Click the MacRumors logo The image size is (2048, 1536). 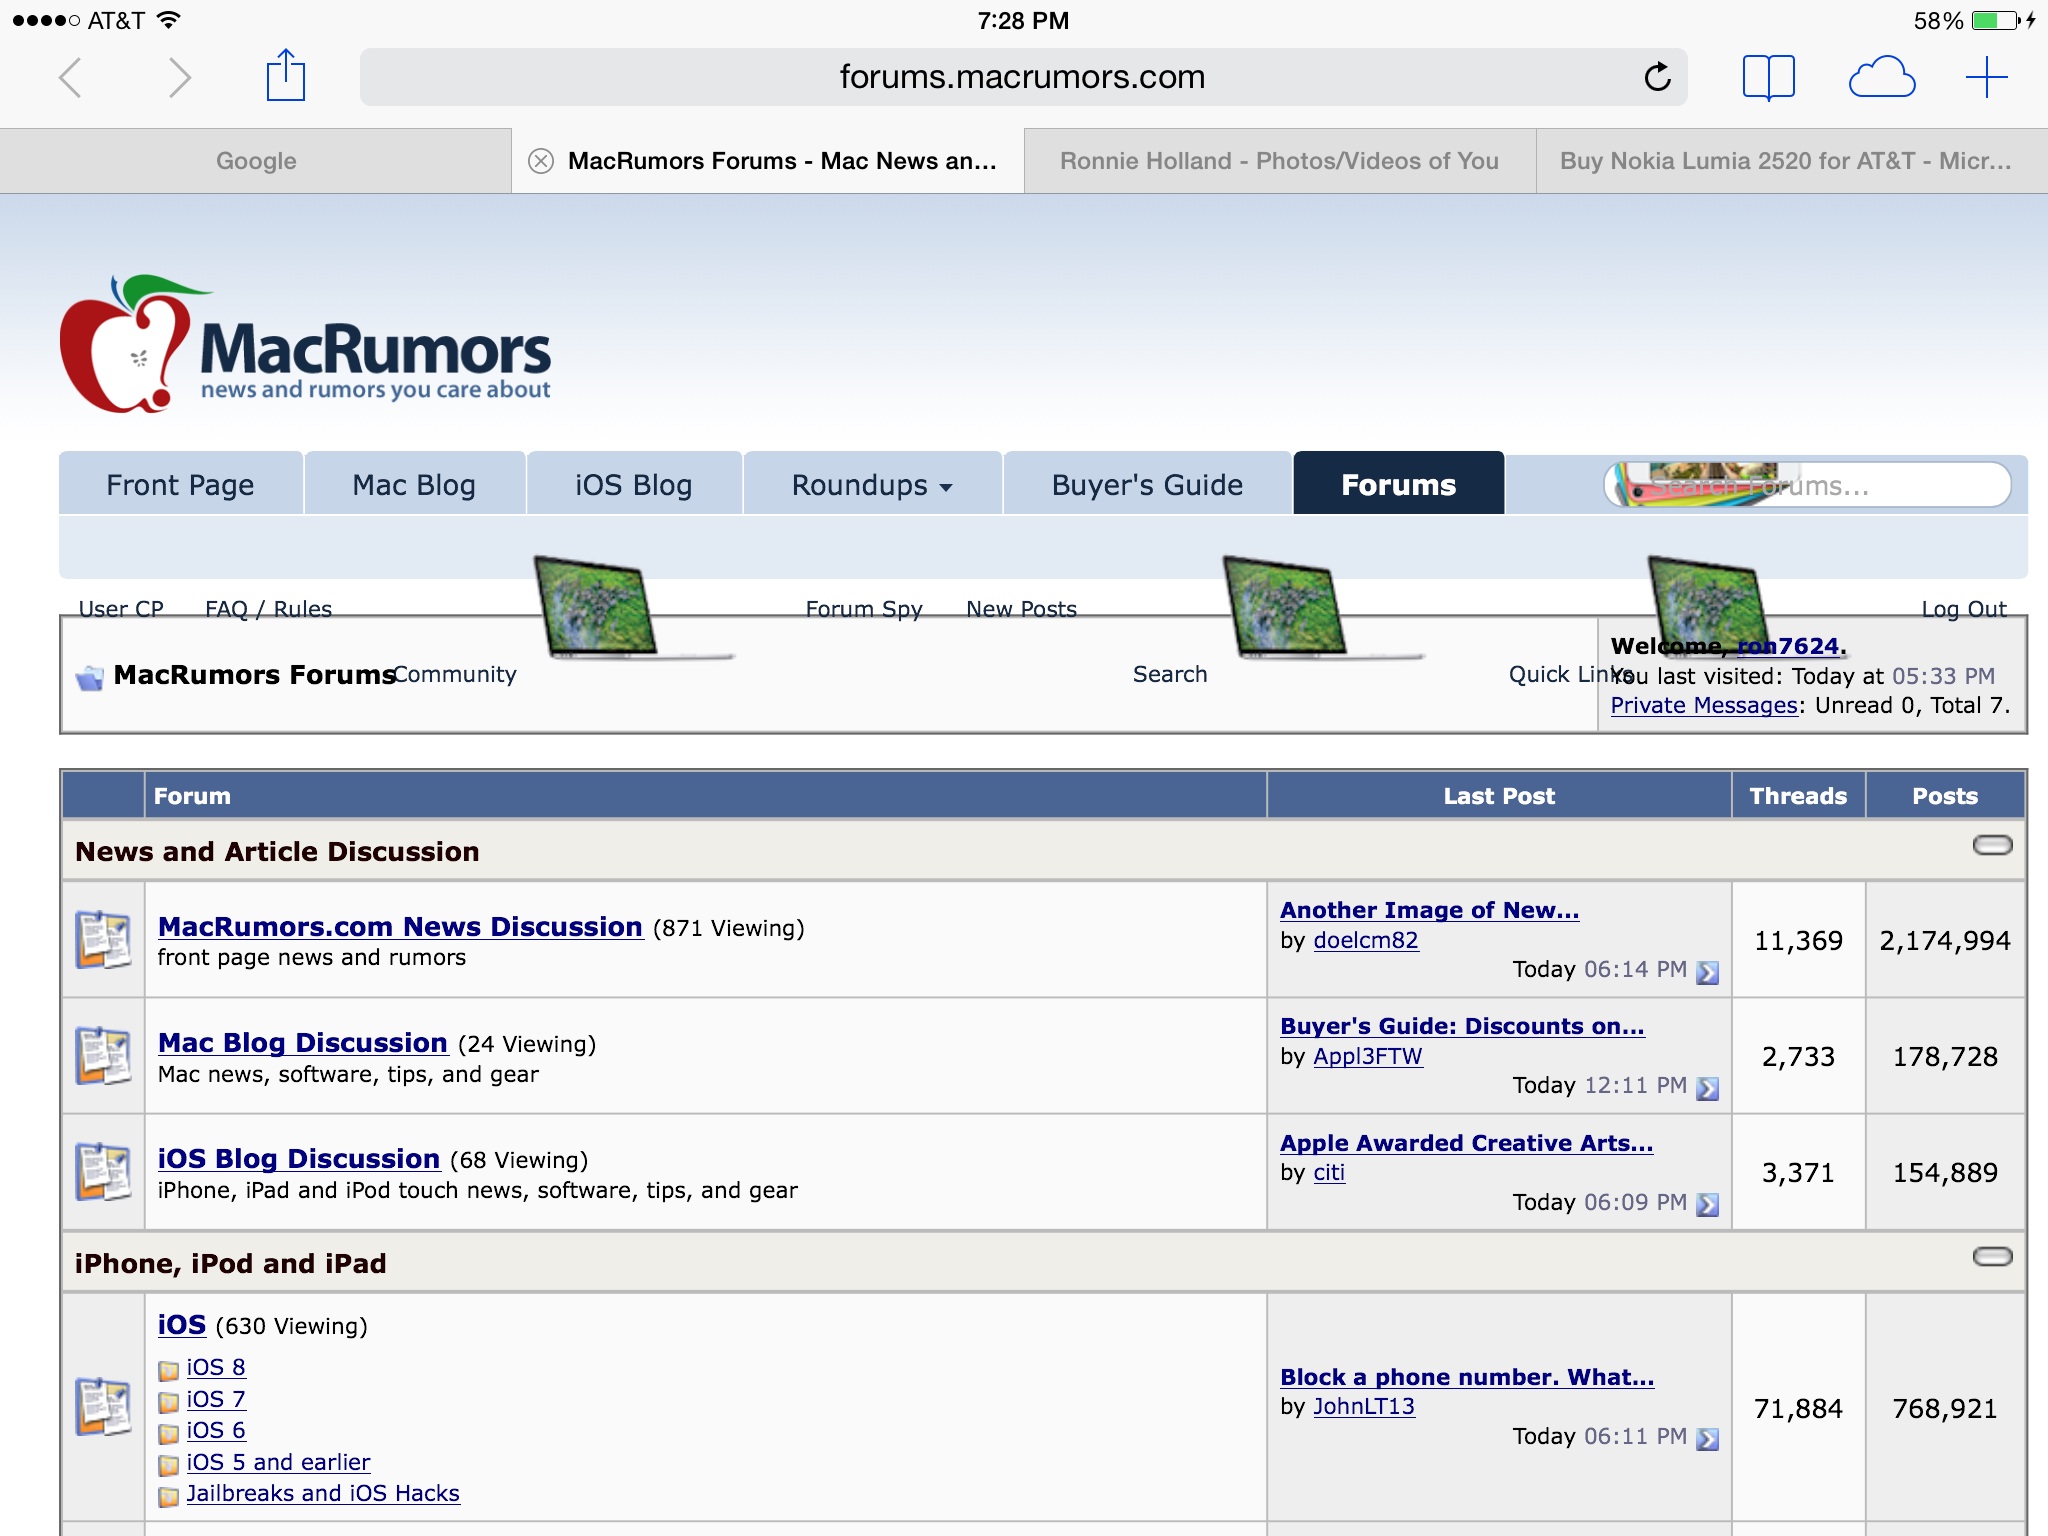[x=305, y=345]
